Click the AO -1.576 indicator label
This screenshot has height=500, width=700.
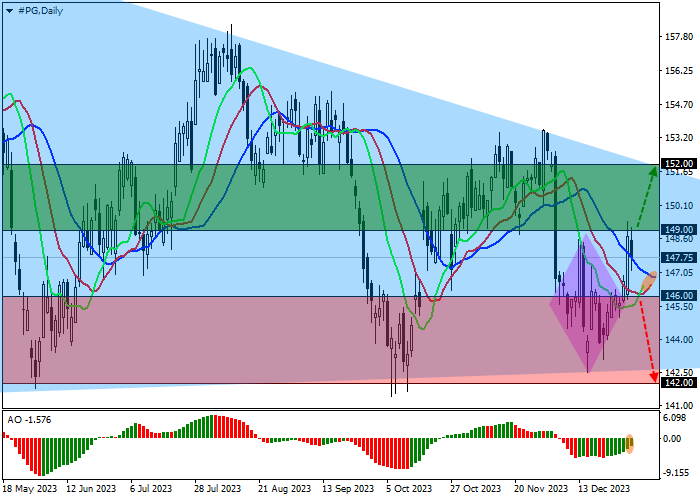[29, 420]
